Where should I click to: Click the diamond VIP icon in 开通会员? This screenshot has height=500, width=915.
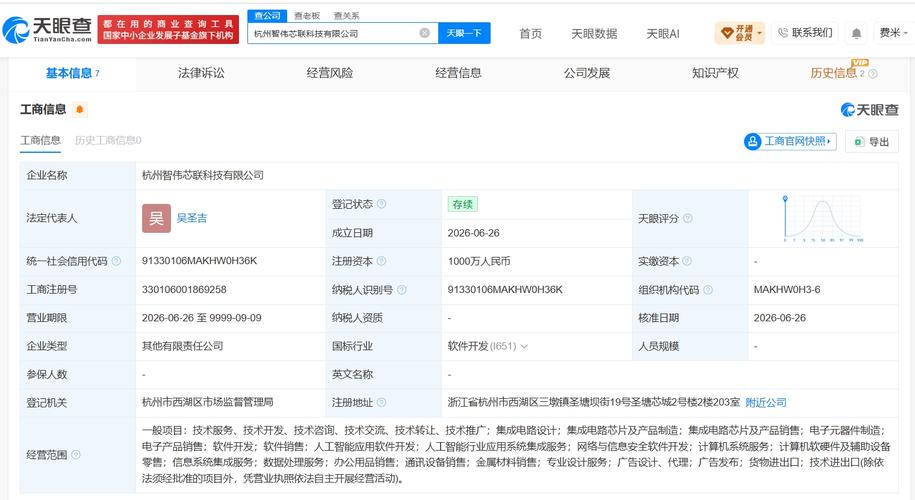tap(727, 33)
